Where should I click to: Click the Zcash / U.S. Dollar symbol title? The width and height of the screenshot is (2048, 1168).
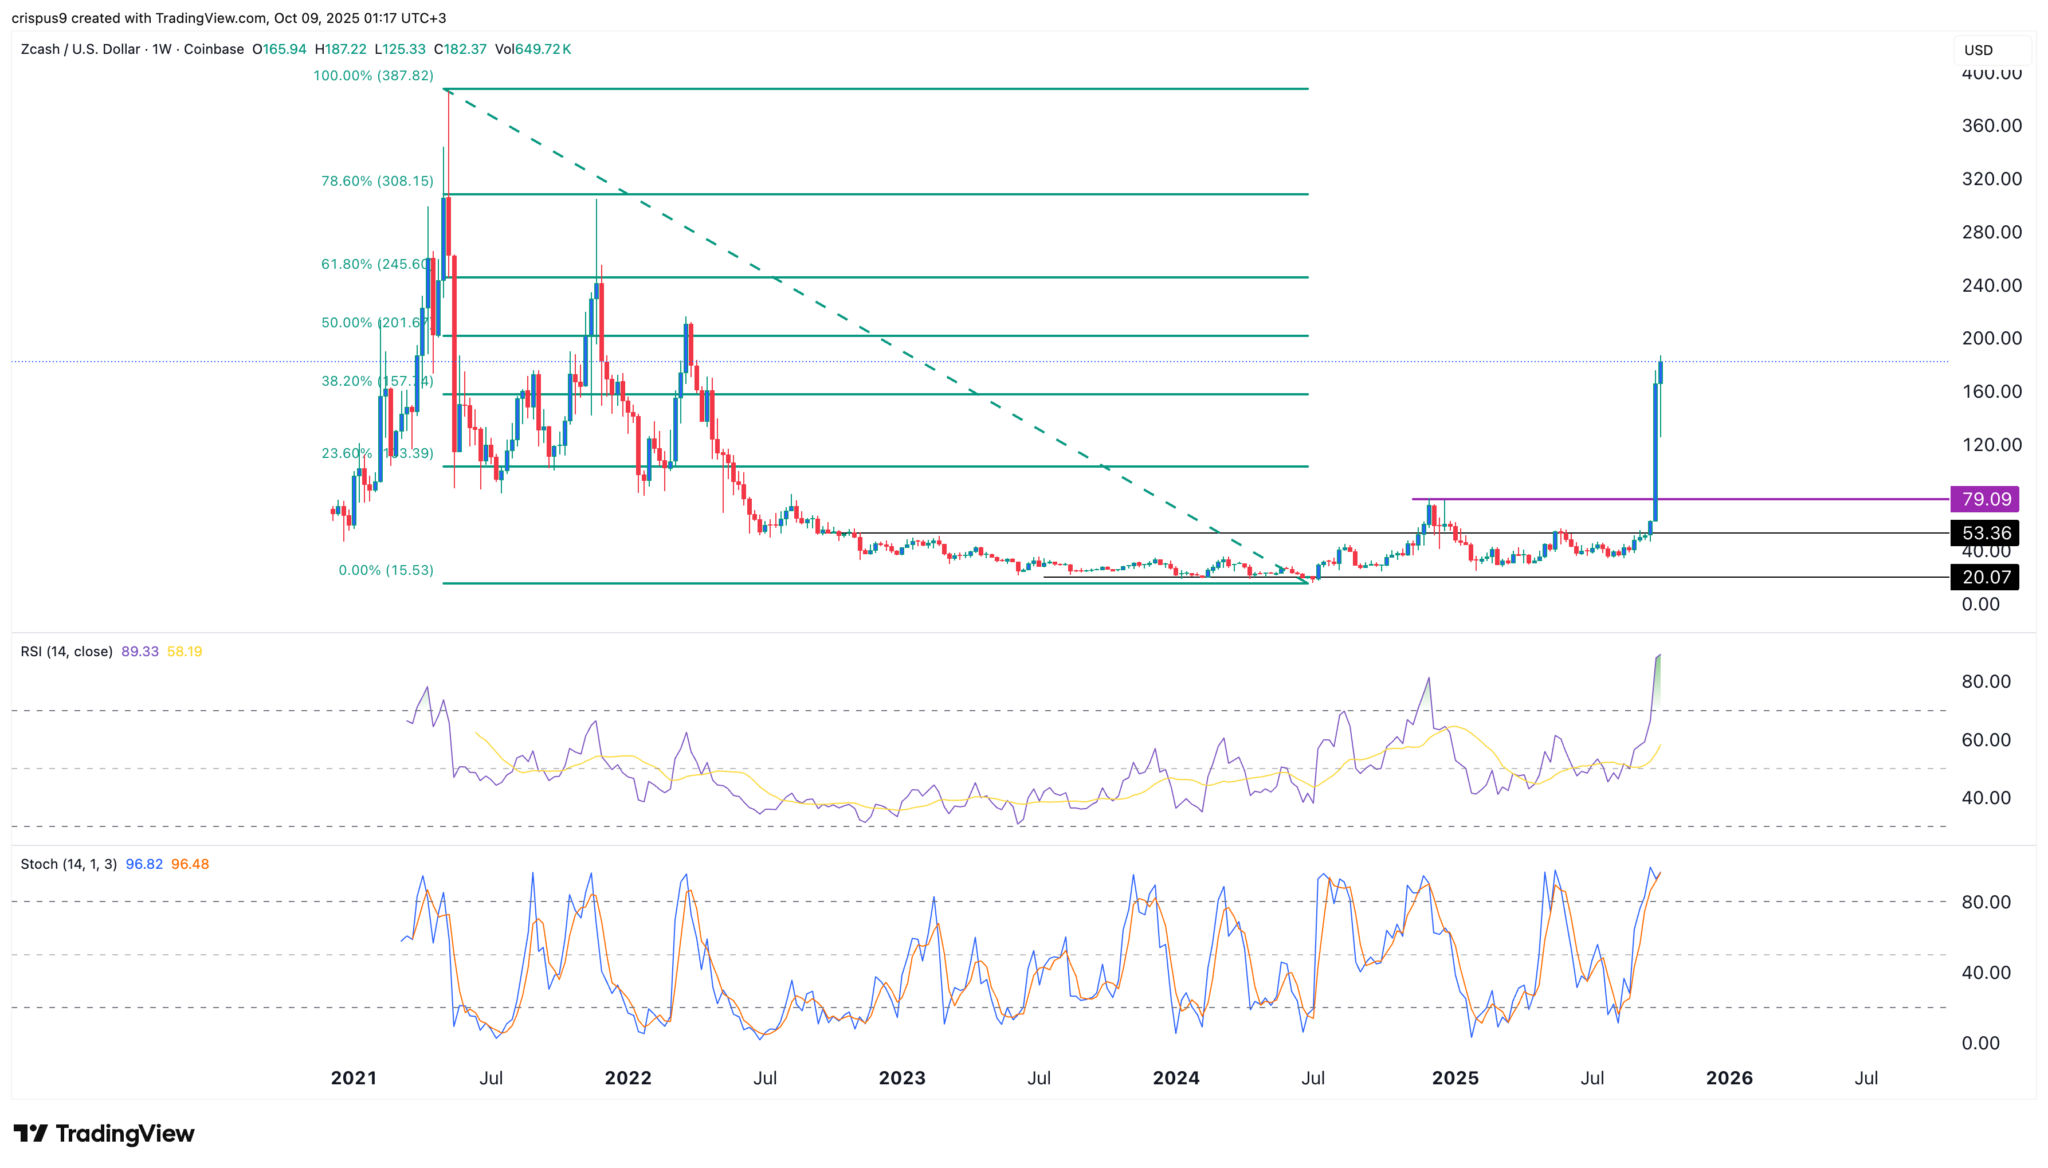point(80,49)
